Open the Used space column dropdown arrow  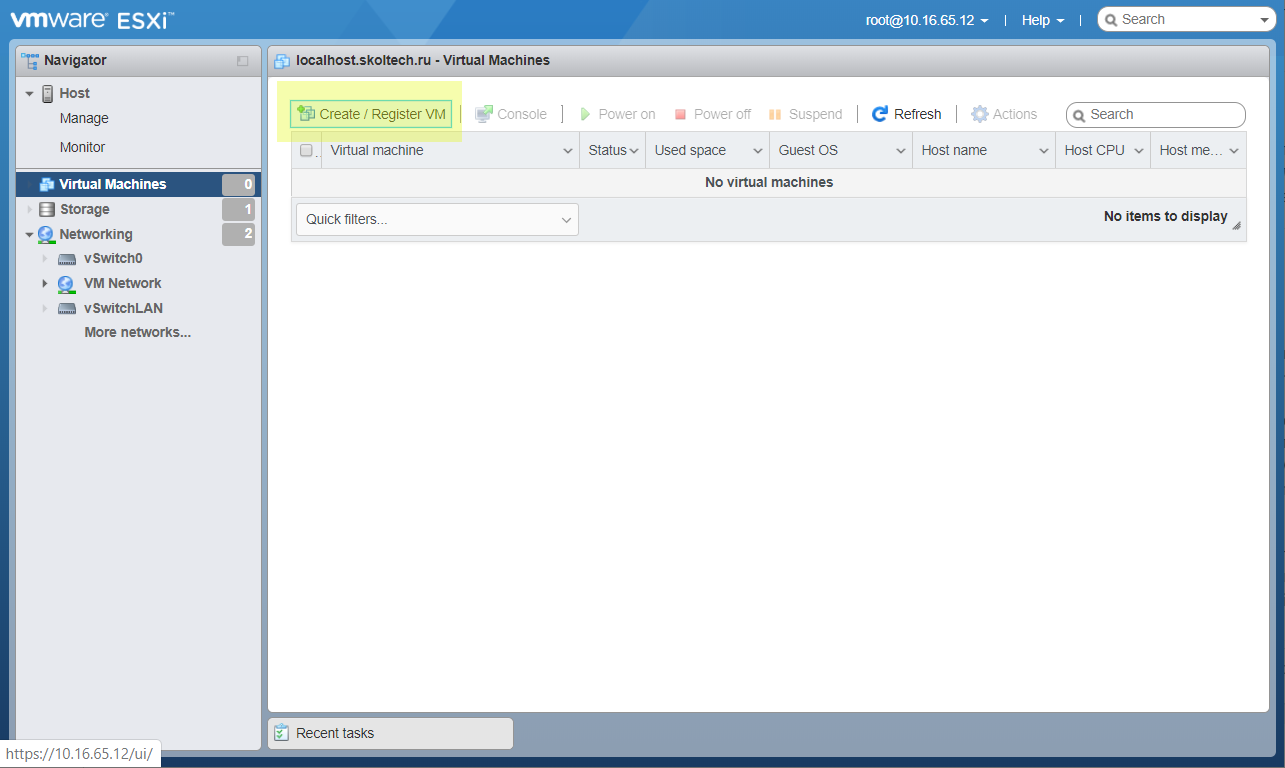pyautogui.click(x=758, y=151)
